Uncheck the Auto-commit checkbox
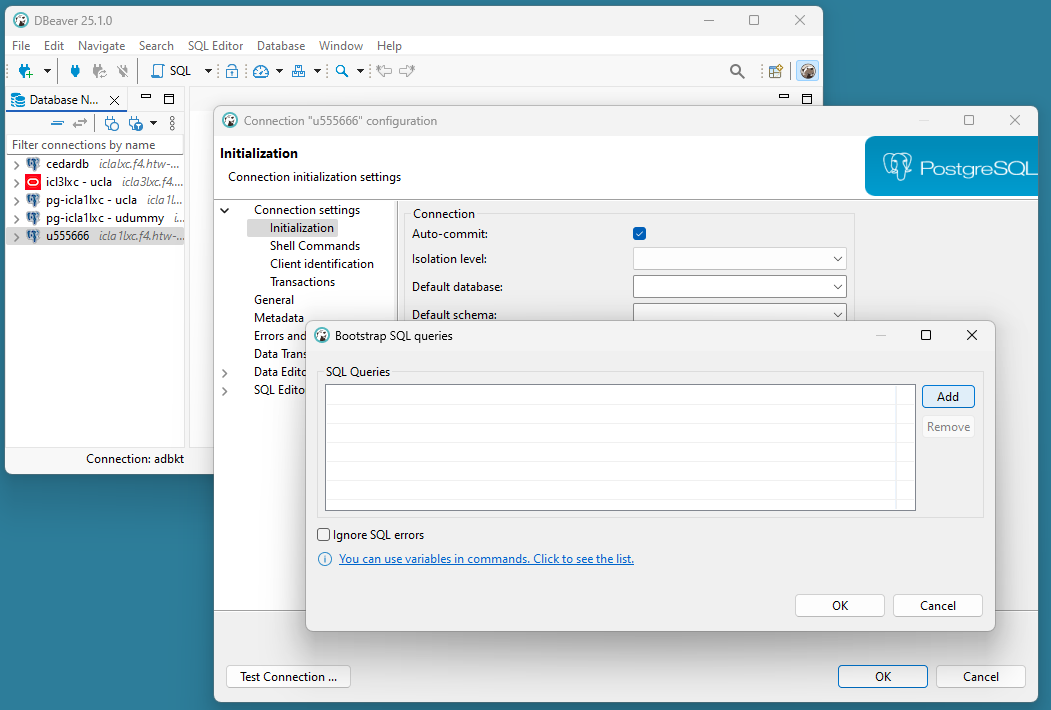 coord(639,233)
